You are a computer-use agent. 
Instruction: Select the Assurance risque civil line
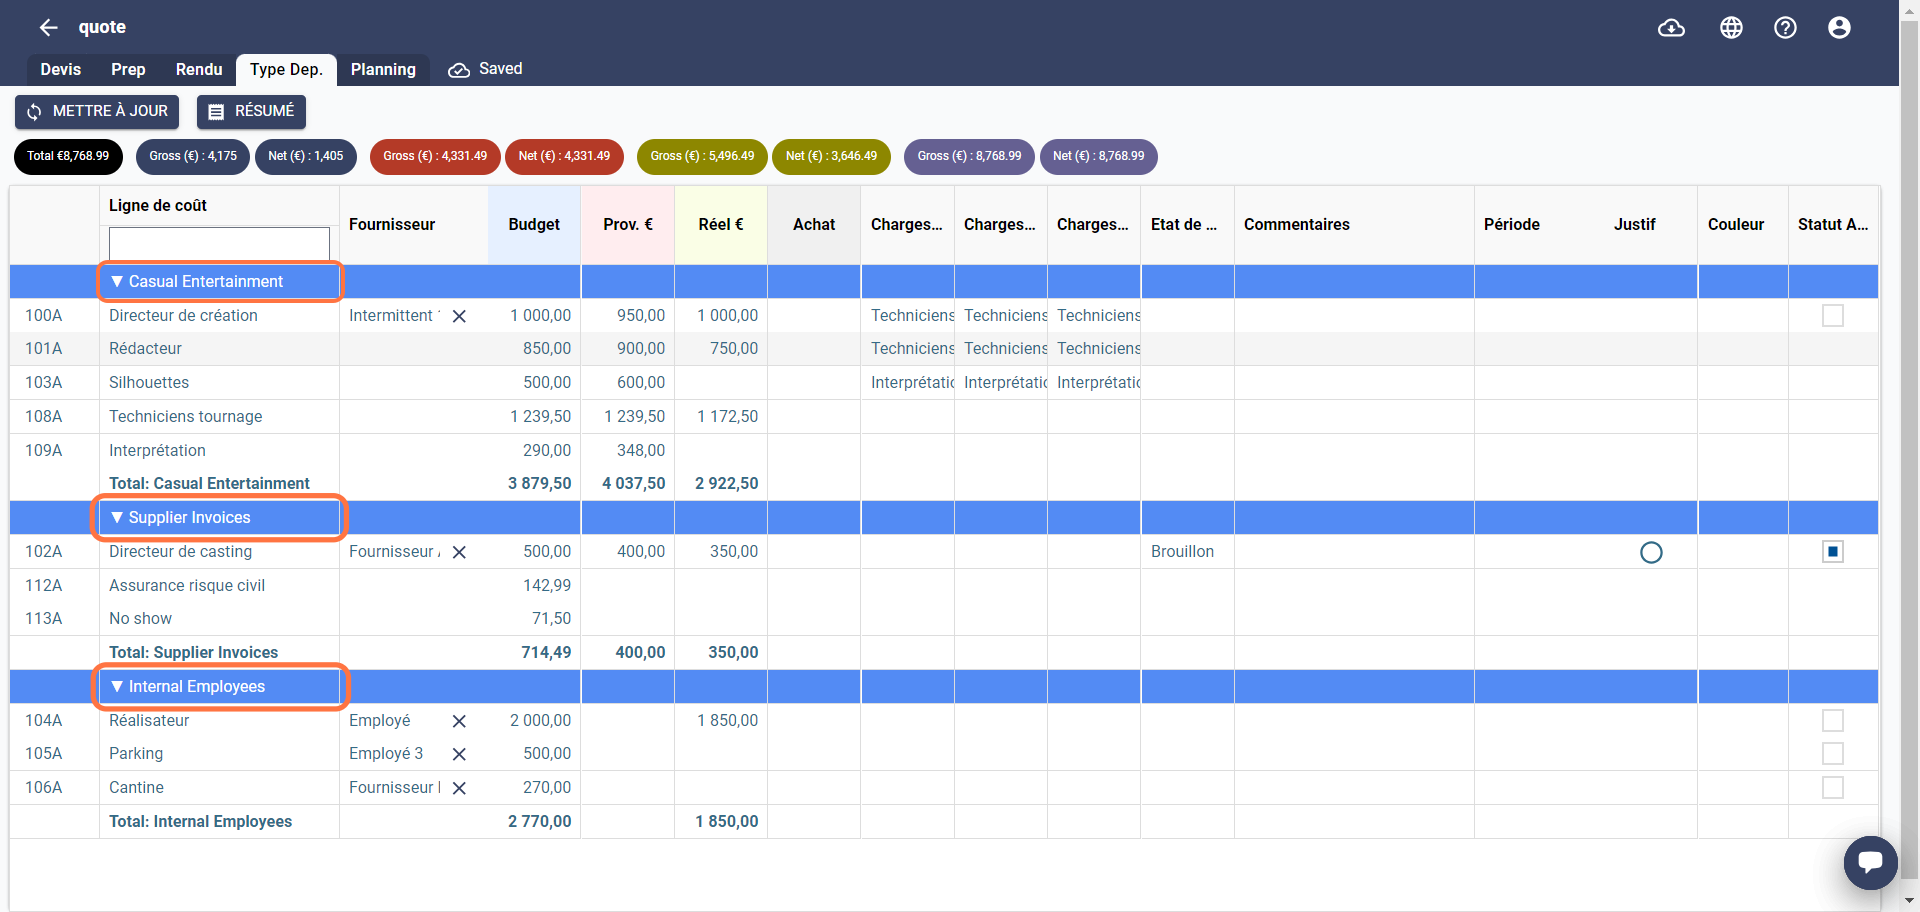tap(187, 586)
